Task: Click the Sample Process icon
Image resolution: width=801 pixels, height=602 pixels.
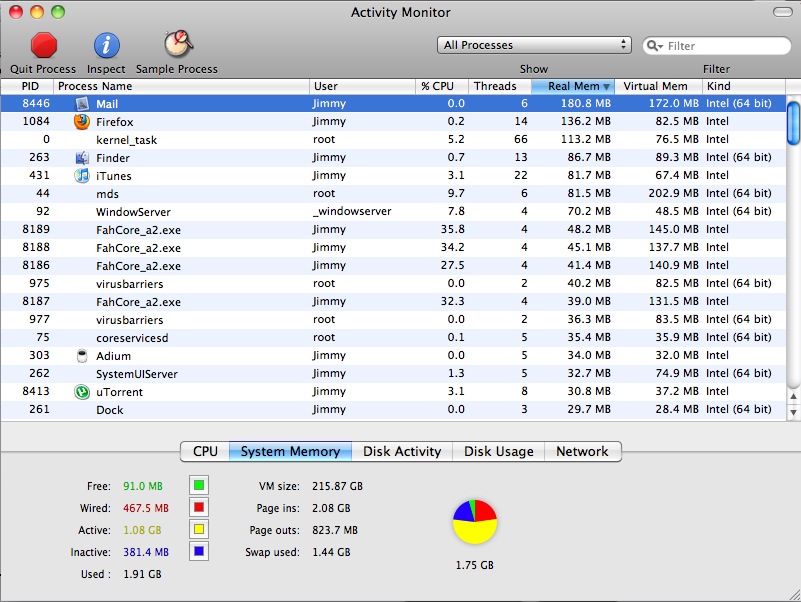Action: pos(178,44)
